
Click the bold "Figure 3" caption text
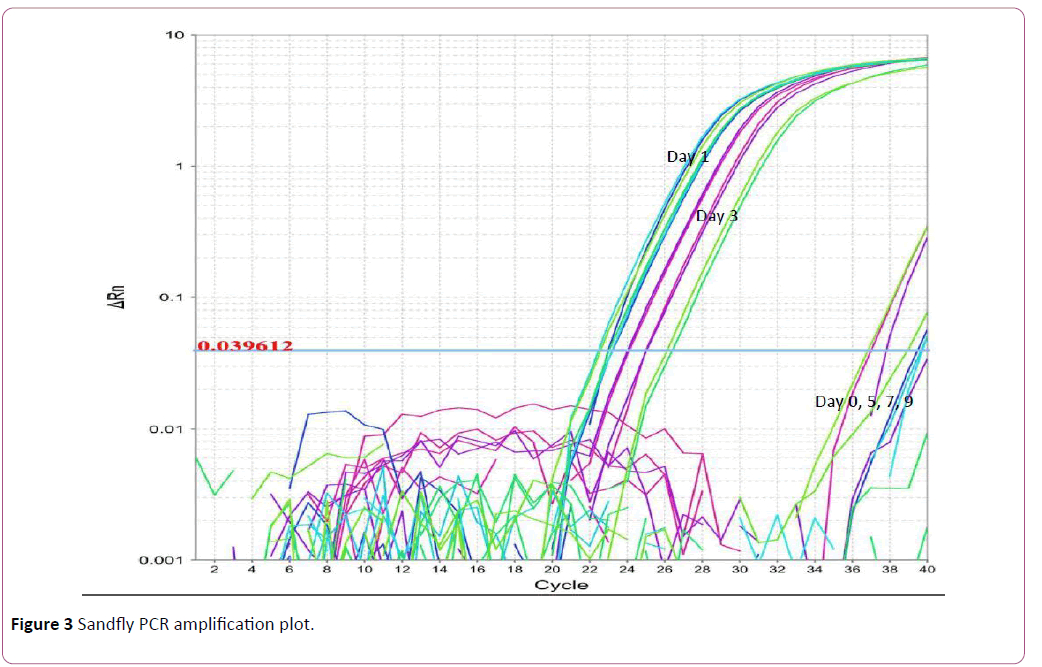41,625
